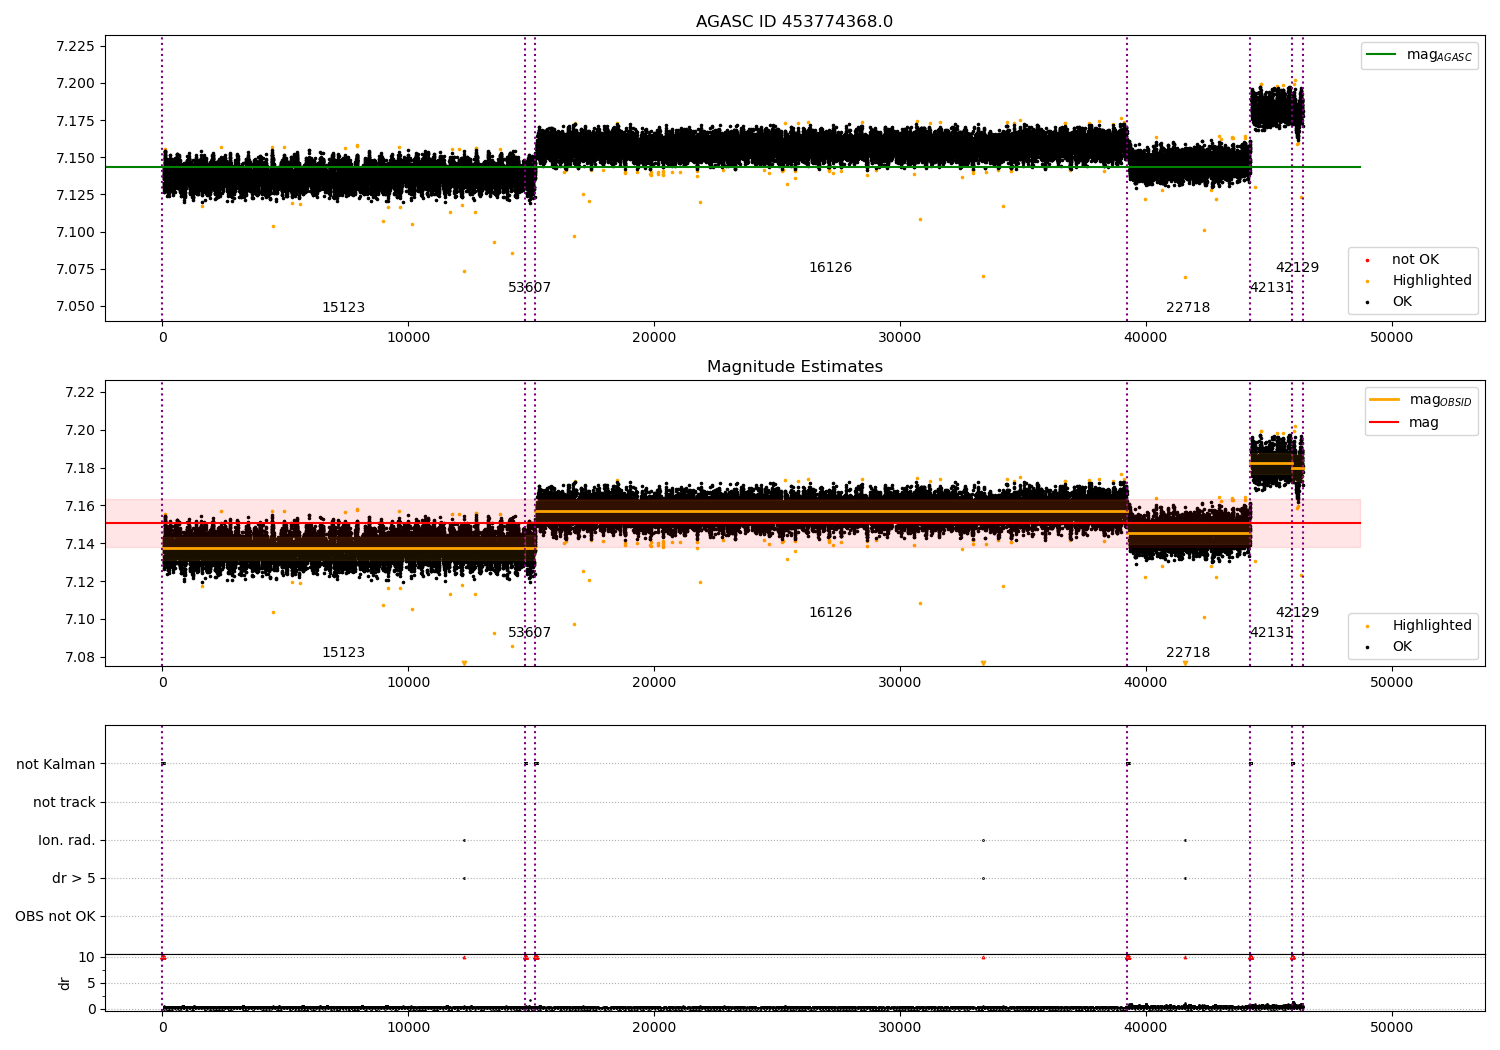1500x1050 pixels.
Task: Click the 7.08 y-axis tick label
Action: 79,657
